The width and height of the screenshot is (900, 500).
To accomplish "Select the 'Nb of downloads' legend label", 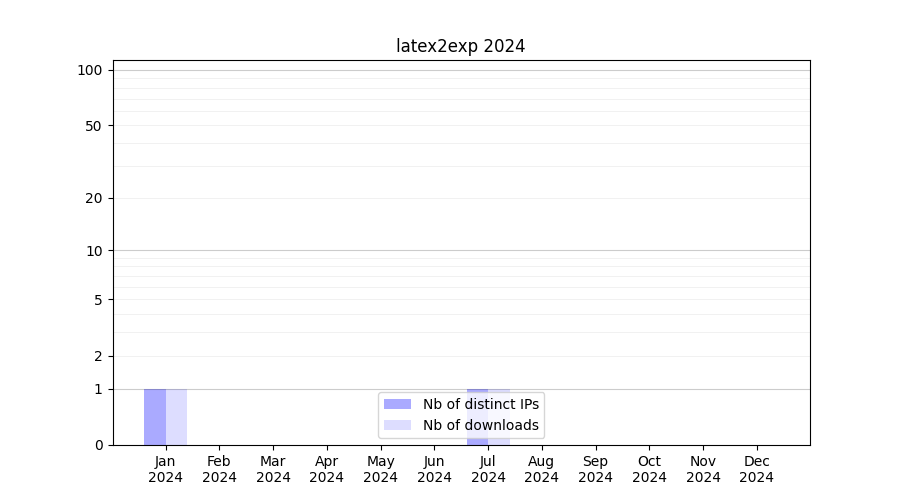I will click(481, 425).
